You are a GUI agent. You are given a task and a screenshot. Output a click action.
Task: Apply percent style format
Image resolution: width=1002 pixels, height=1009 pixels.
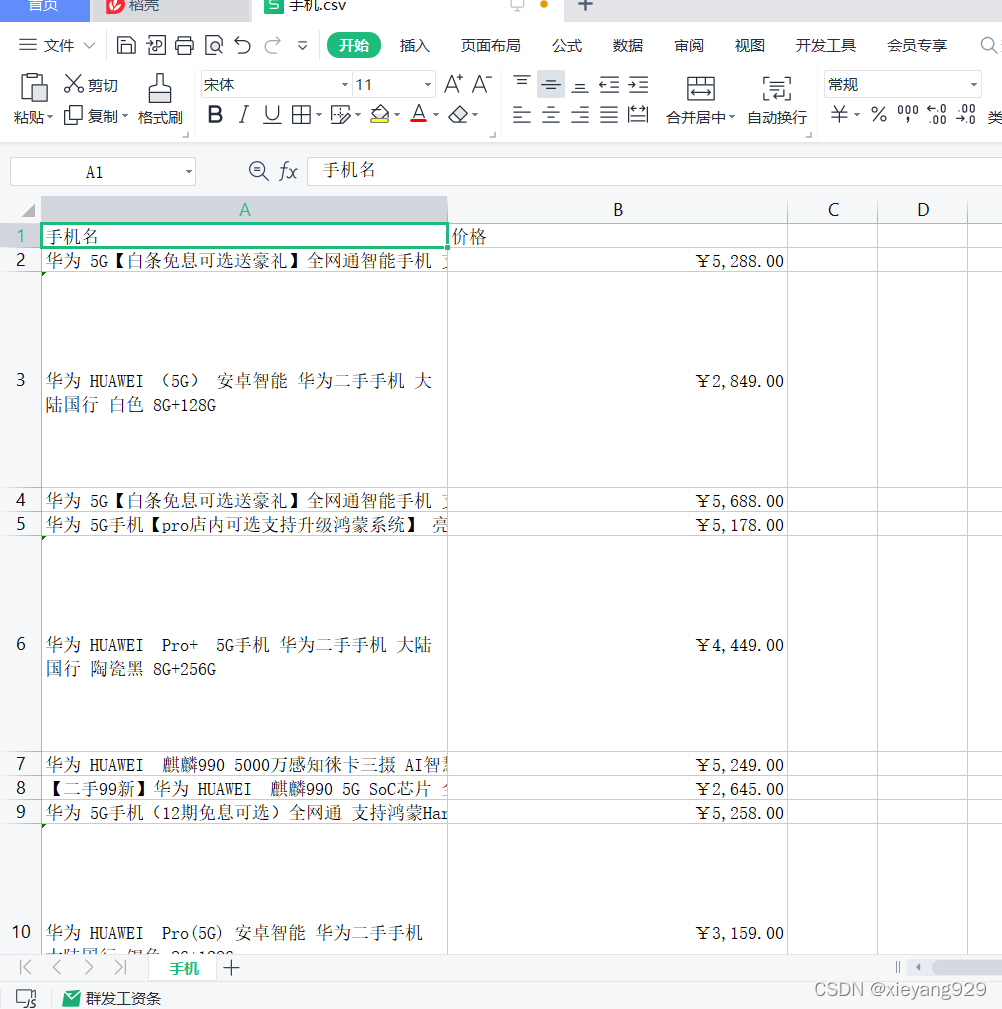tap(878, 115)
